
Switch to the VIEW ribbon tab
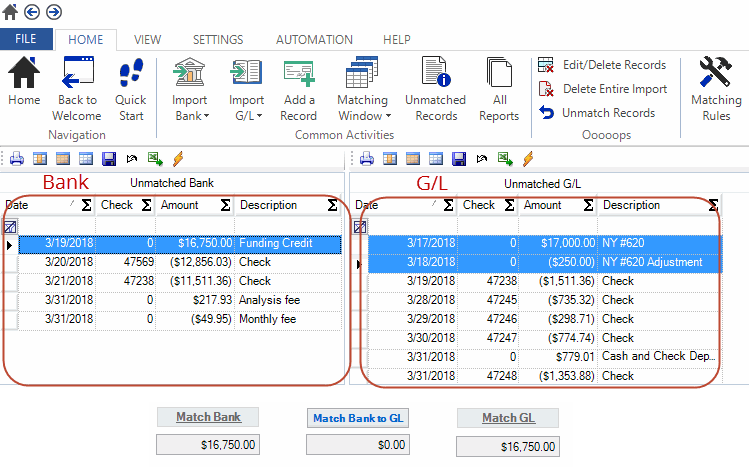pyautogui.click(x=148, y=40)
